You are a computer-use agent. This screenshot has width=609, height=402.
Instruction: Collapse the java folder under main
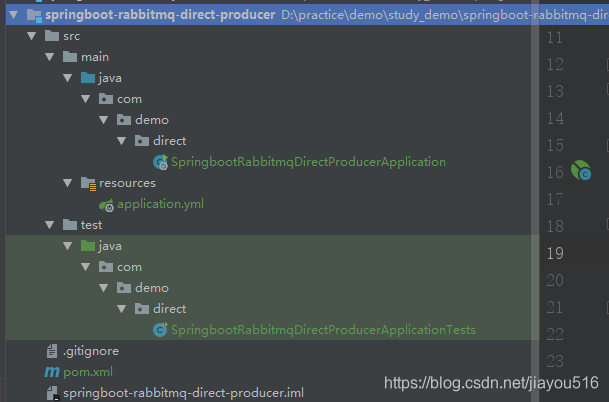68,78
